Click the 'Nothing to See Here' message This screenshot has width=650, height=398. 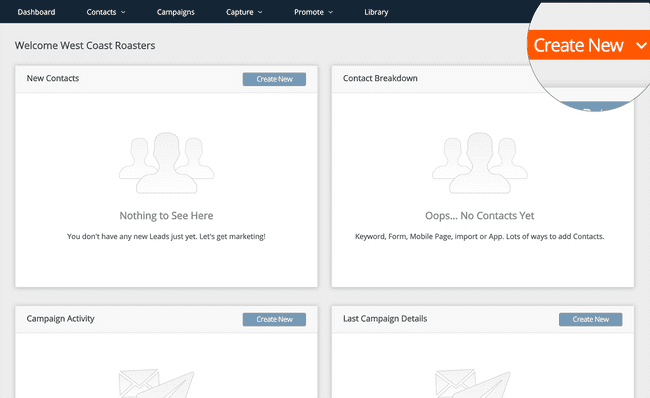pos(166,216)
